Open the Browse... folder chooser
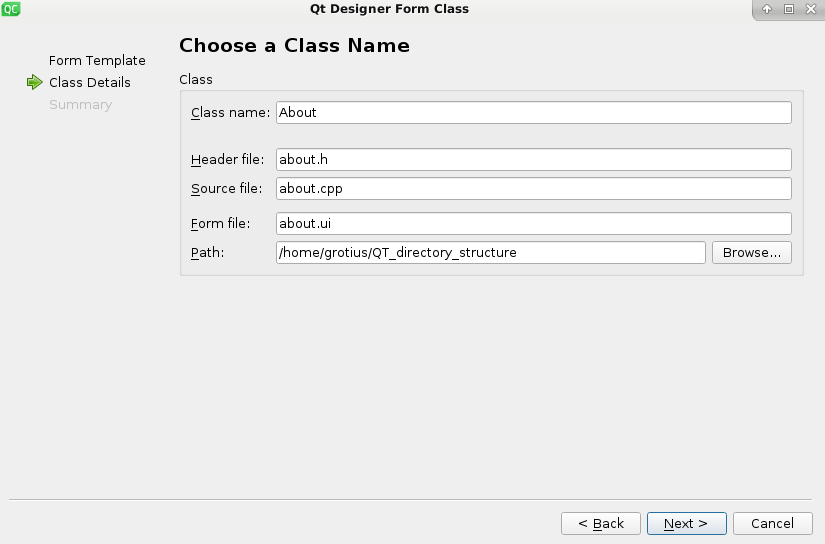Screen dimensions: 825x544 (752, 253)
